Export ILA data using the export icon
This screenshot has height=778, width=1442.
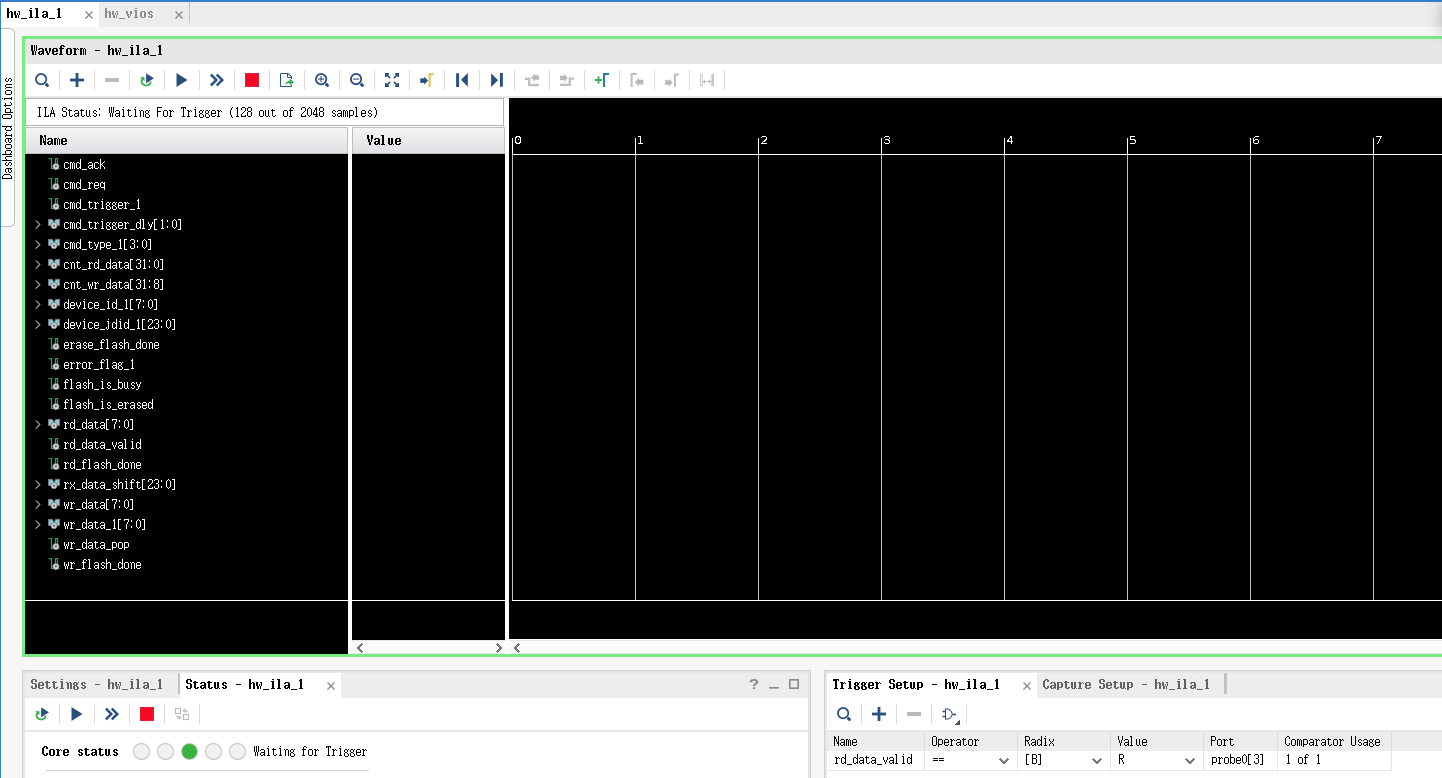[x=287, y=80]
